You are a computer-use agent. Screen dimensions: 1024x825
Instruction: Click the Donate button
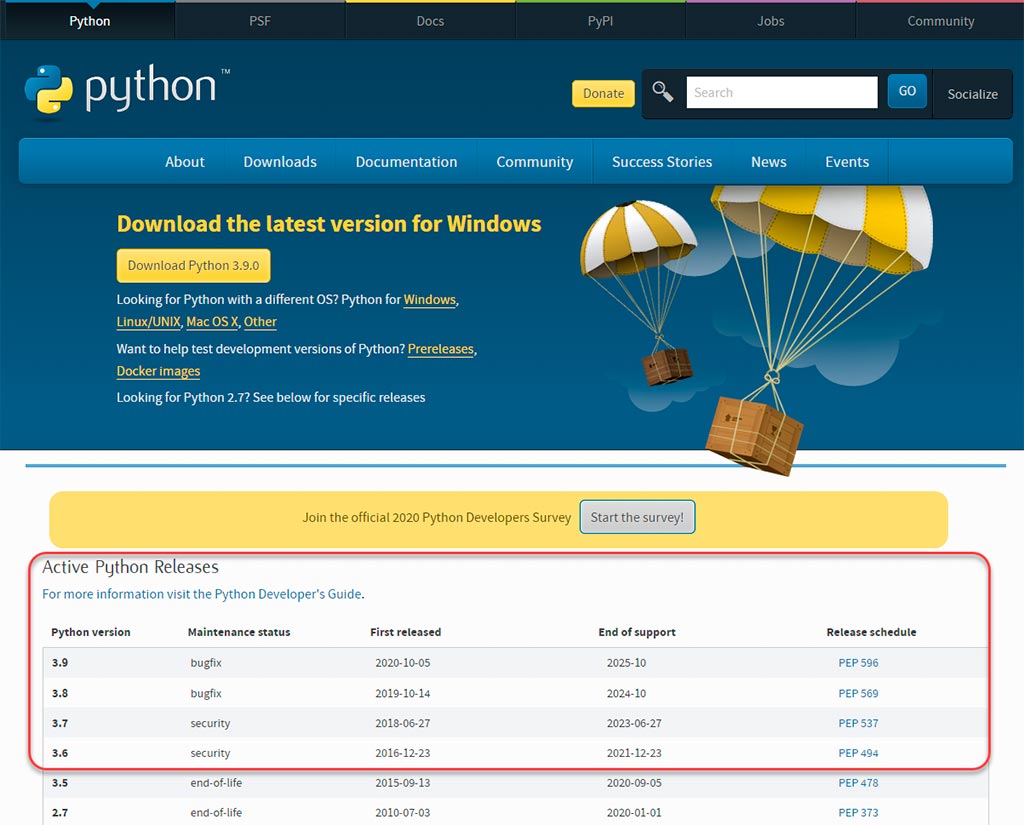[603, 93]
